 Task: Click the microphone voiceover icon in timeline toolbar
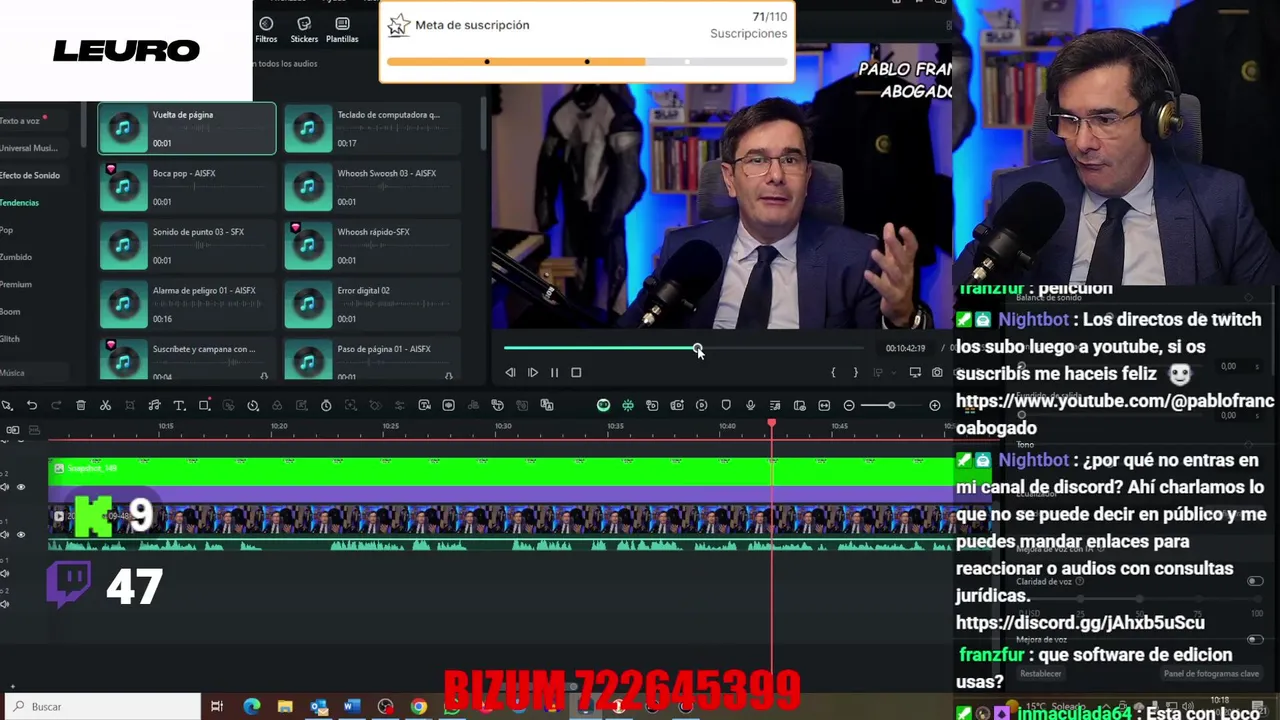750,405
